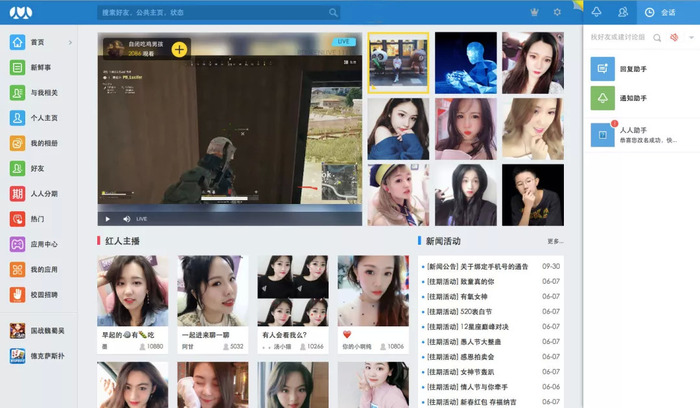Launch the 德克萨斯扑 poker game icon
Screen dimensions: 700x408
[x=17, y=356]
